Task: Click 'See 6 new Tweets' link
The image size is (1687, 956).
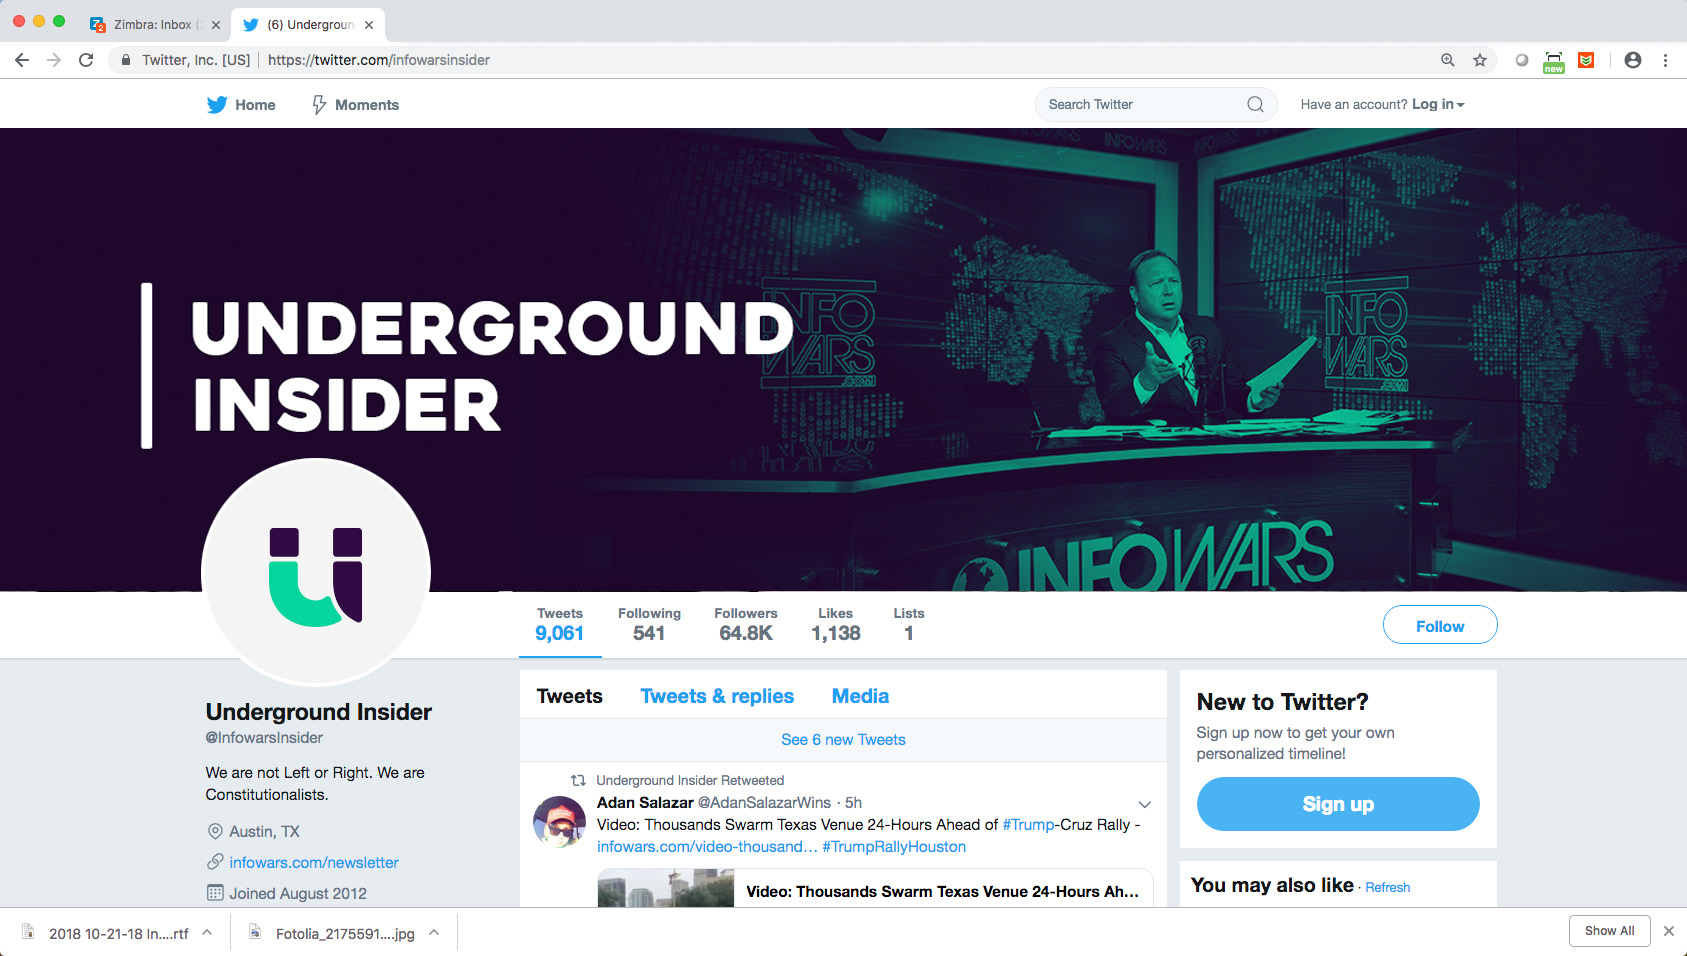Action: pyautogui.click(x=843, y=740)
